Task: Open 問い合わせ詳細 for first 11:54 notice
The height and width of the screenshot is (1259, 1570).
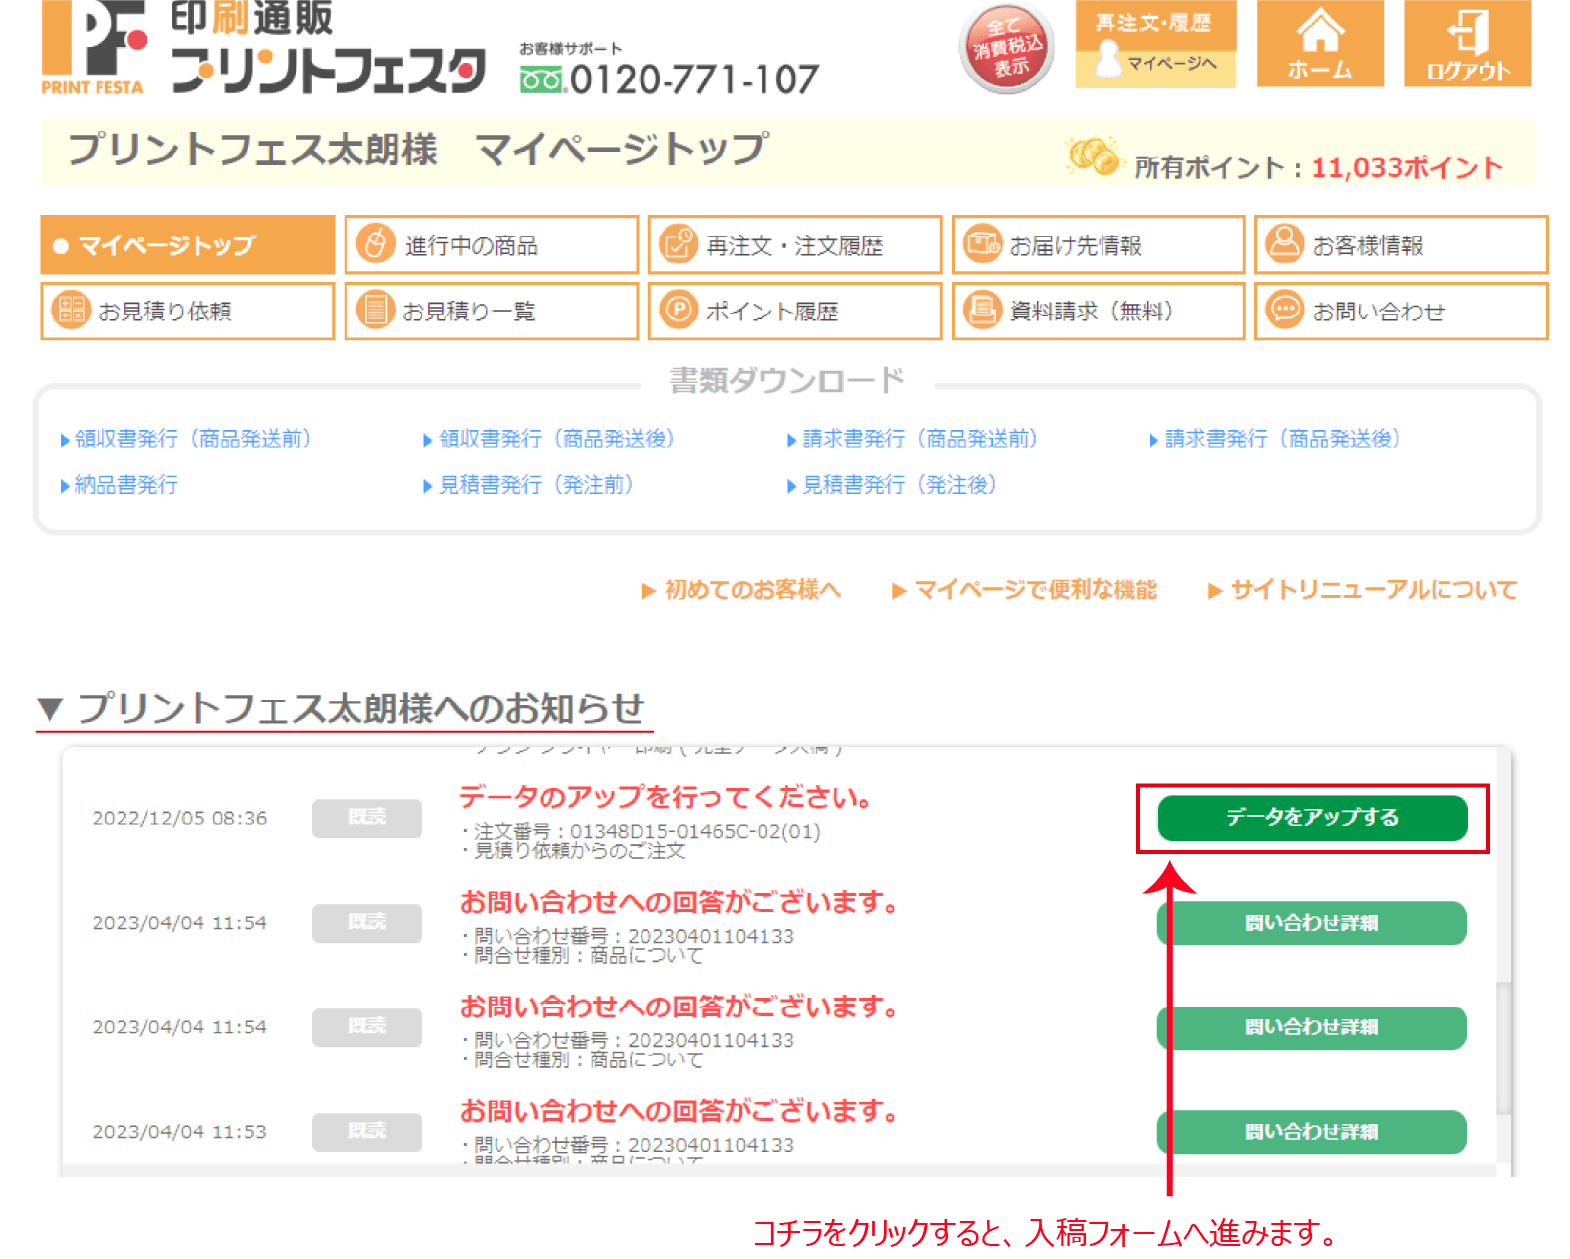Action: point(1312,923)
